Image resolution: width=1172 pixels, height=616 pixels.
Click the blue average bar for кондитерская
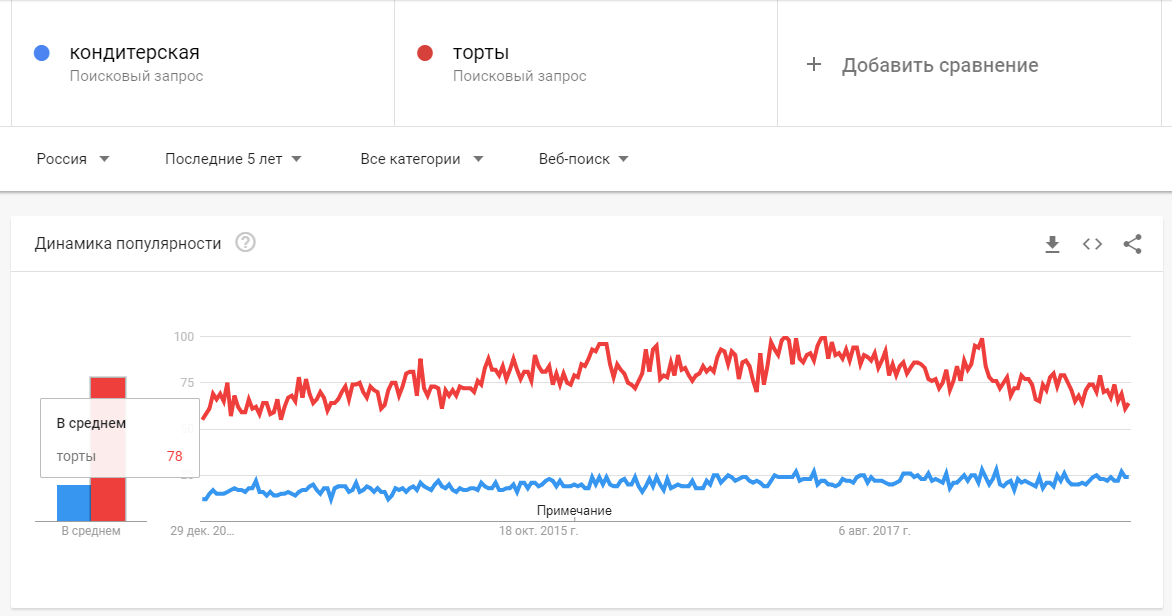(73, 503)
